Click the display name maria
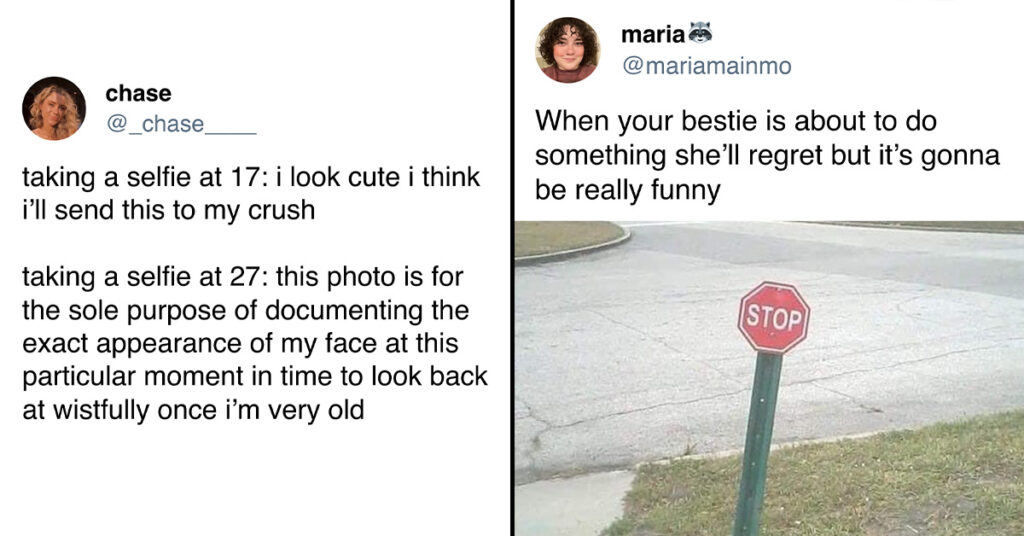The width and height of the screenshot is (1024, 536). 652,35
